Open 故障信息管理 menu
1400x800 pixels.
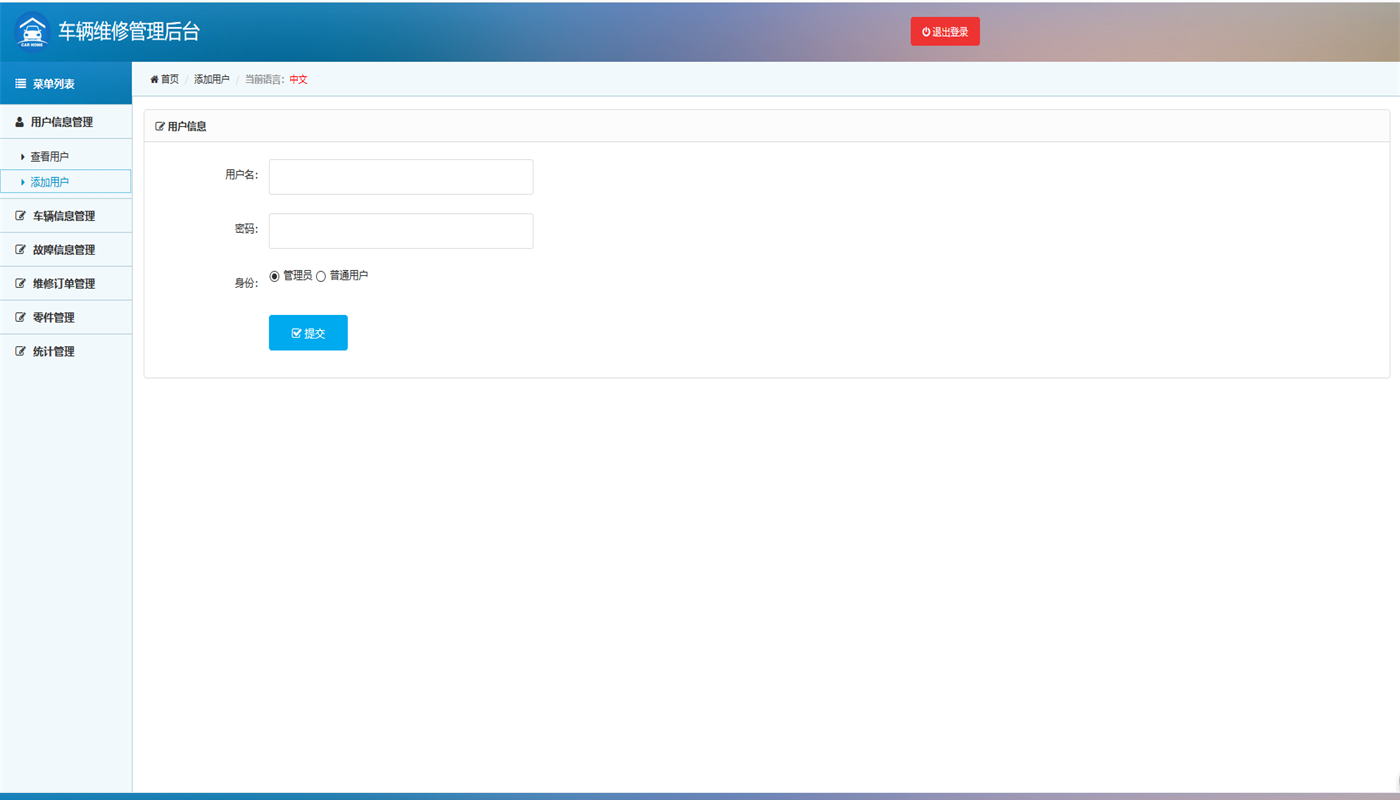pos(66,250)
